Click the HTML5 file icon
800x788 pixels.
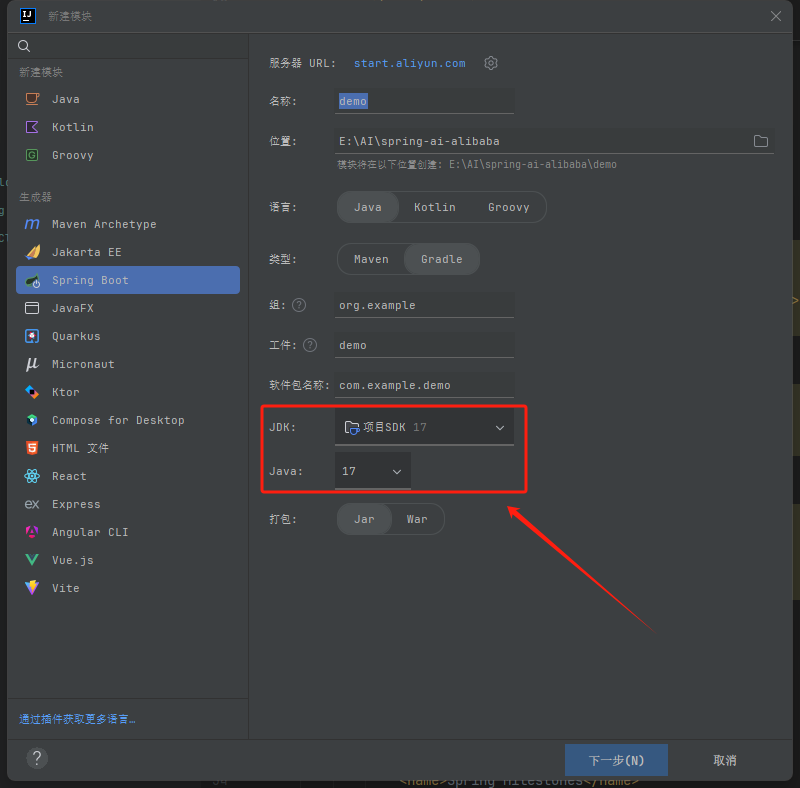coord(32,448)
